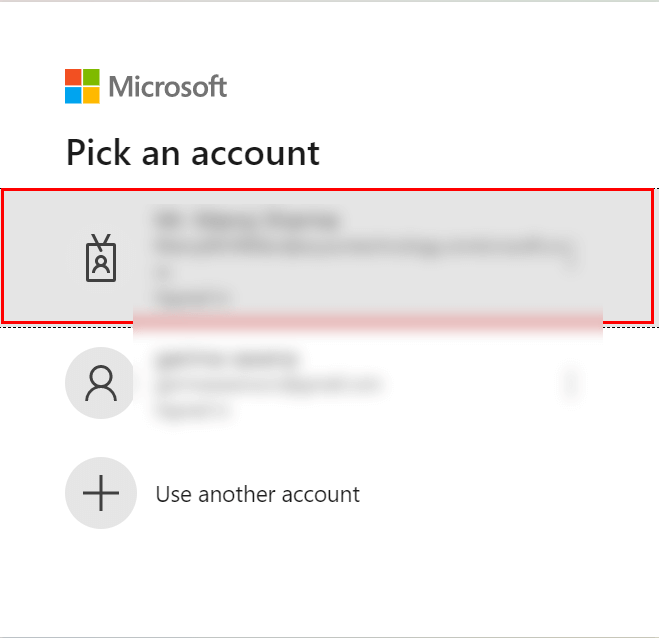Choose the second account with the person avatar
The height and width of the screenshot is (638, 659).
pos(328,383)
